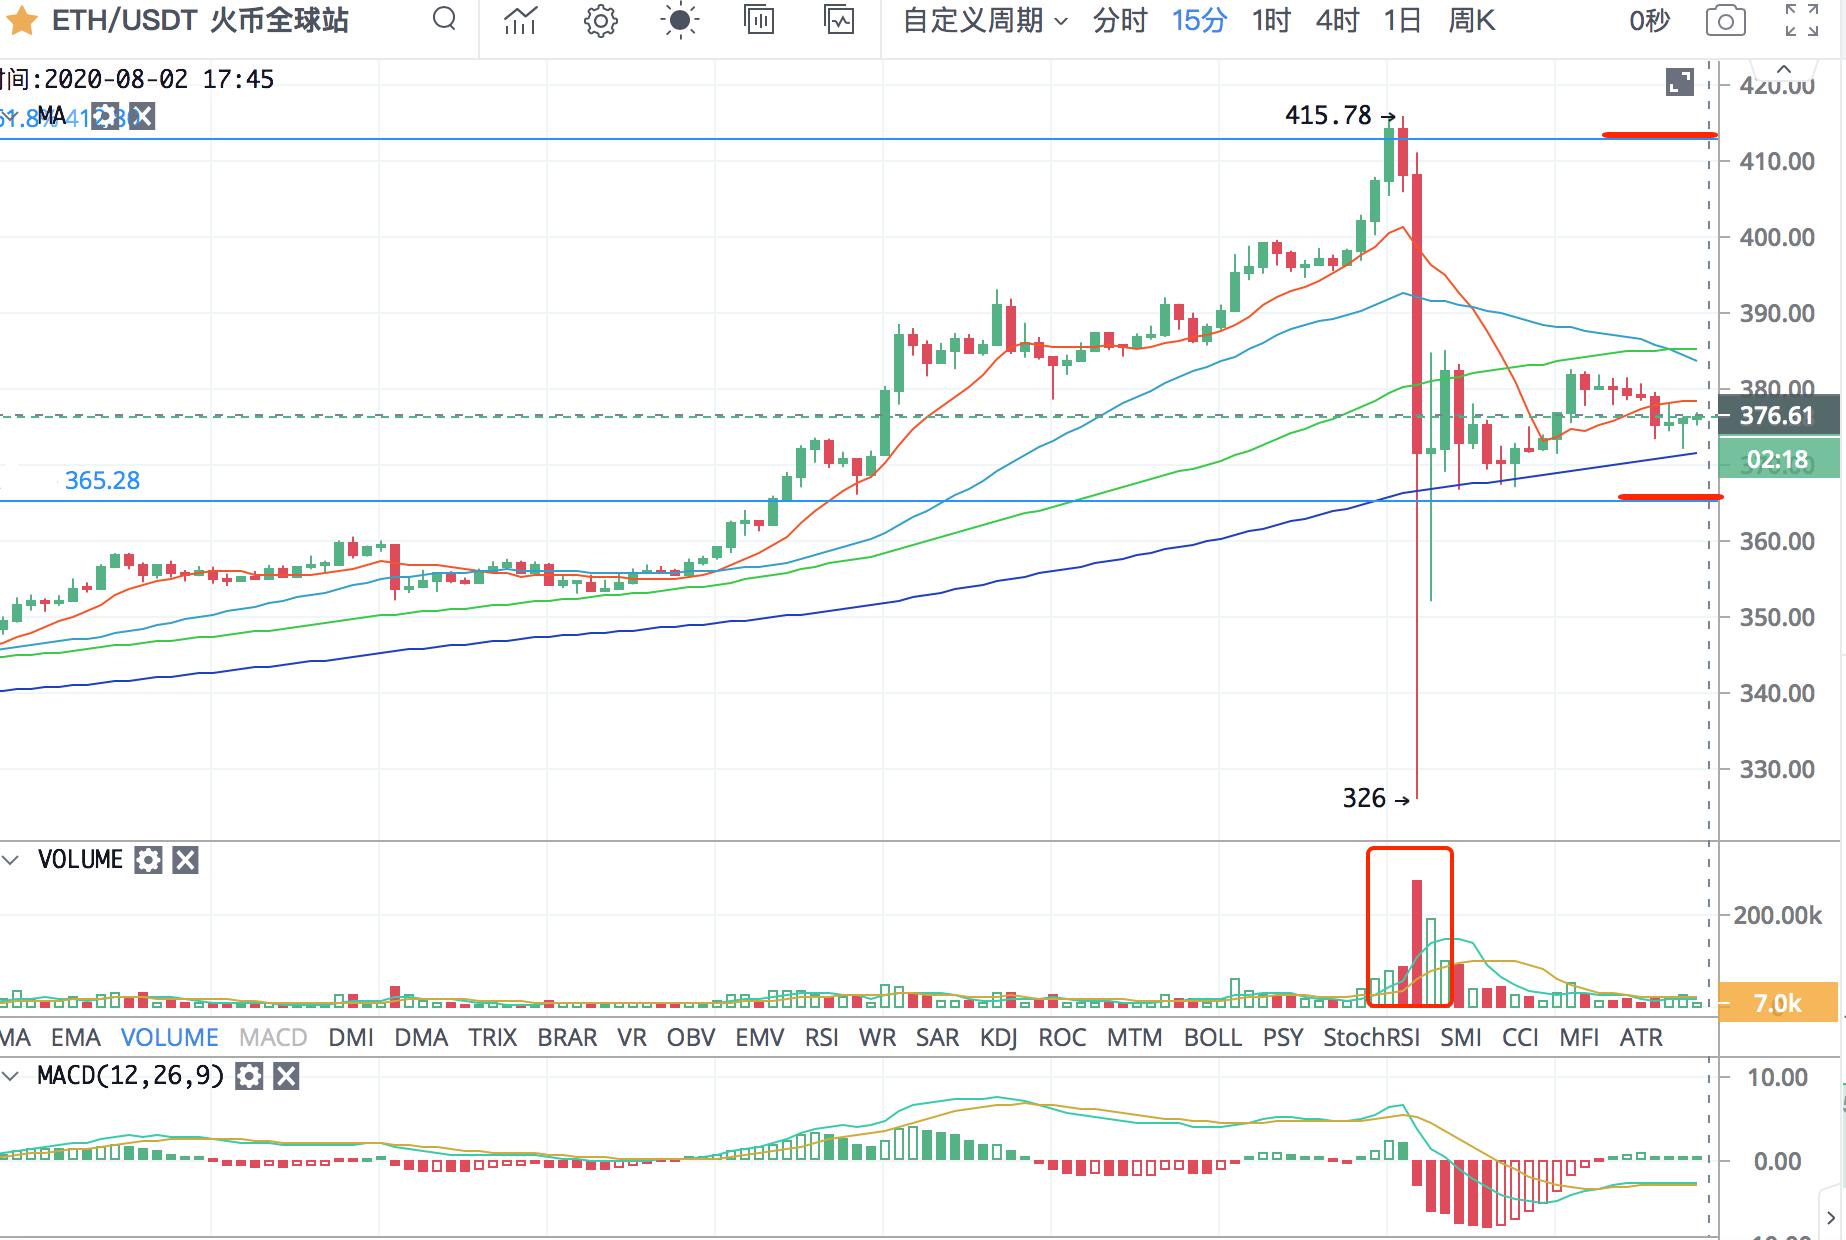Toggle the BRAR indicator
The width and height of the screenshot is (1846, 1240).
click(567, 1038)
